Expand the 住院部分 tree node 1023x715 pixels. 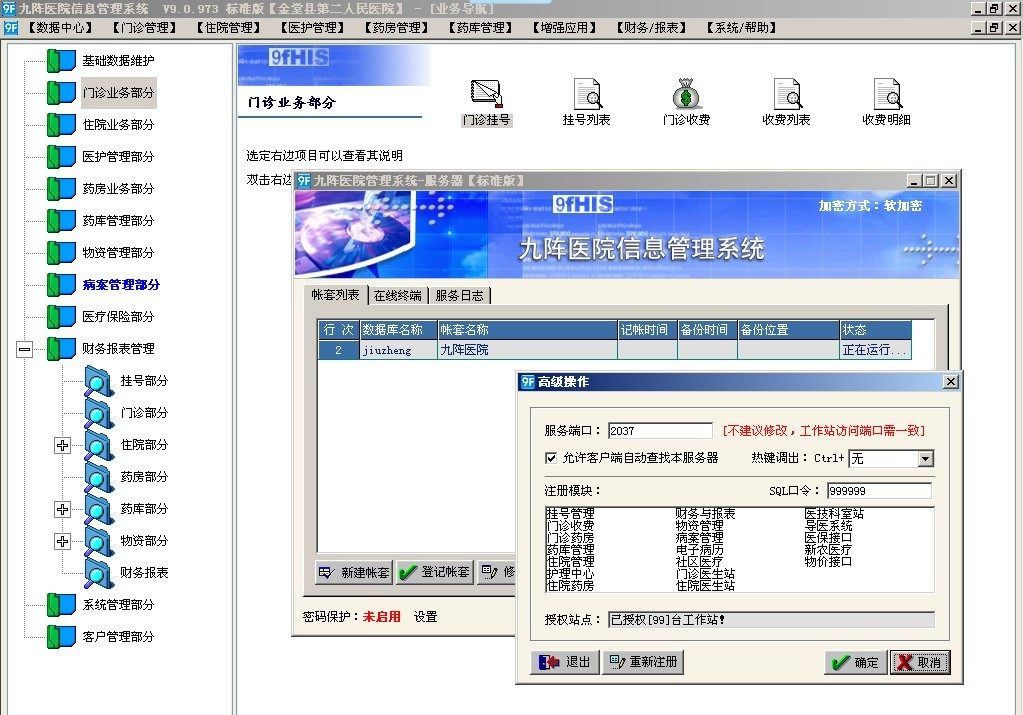[x=62, y=445]
